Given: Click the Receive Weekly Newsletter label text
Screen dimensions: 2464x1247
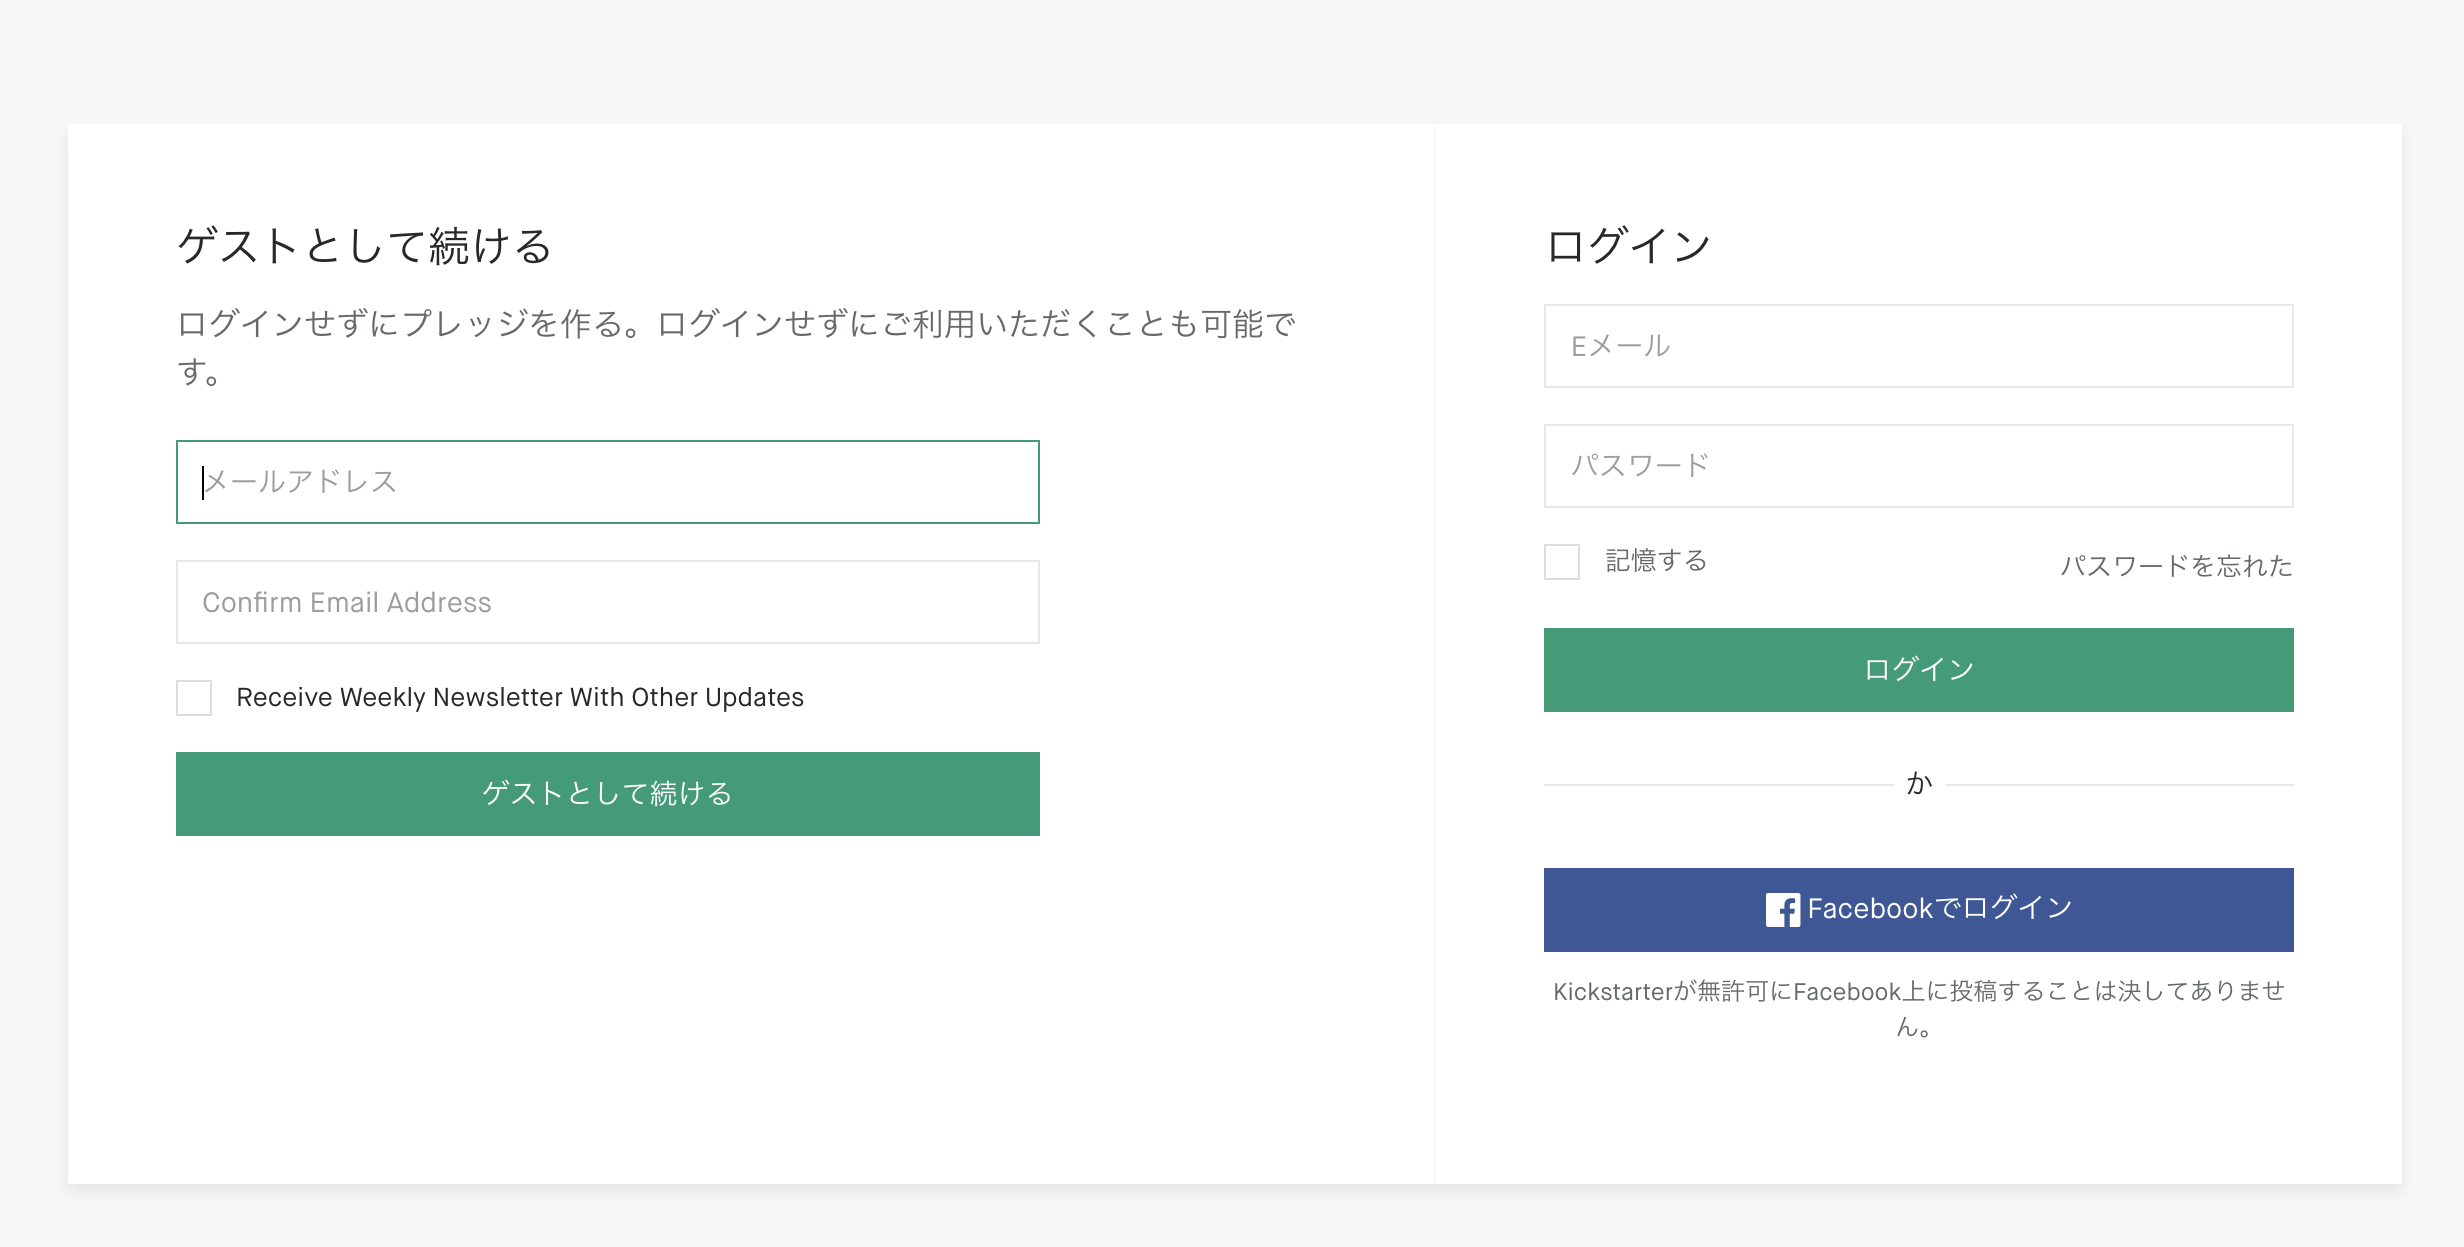Looking at the screenshot, I should pyautogui.click(x=520, y=697).
